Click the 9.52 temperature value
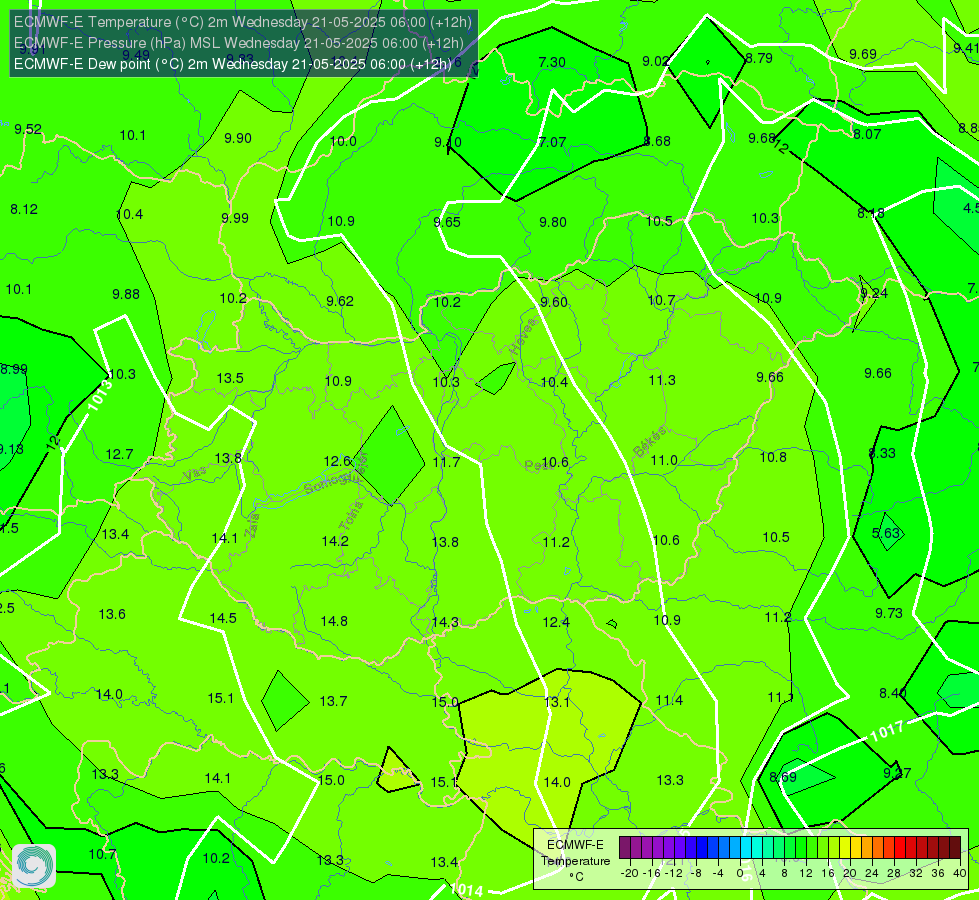This screenshot has height=900, width=979. tap(28, 129)
